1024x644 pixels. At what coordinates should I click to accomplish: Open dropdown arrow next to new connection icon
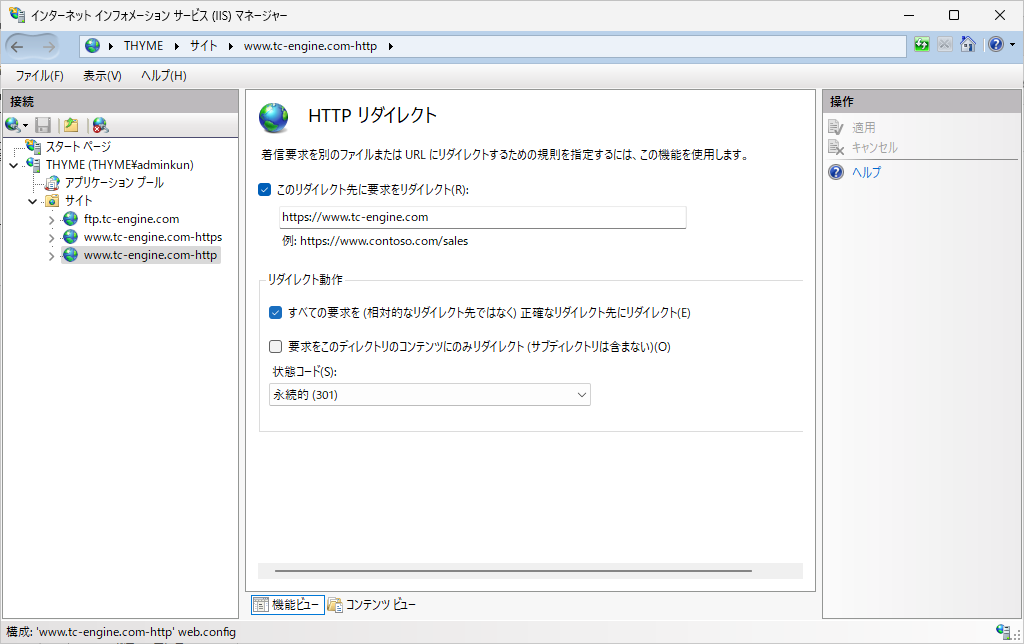click(25, 125)
